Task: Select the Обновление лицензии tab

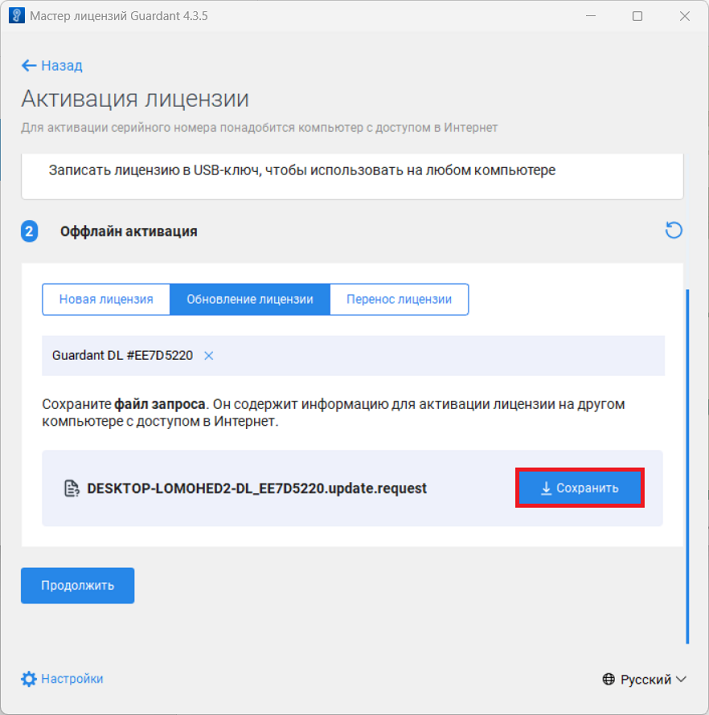Action: click(x=250, y=299)
